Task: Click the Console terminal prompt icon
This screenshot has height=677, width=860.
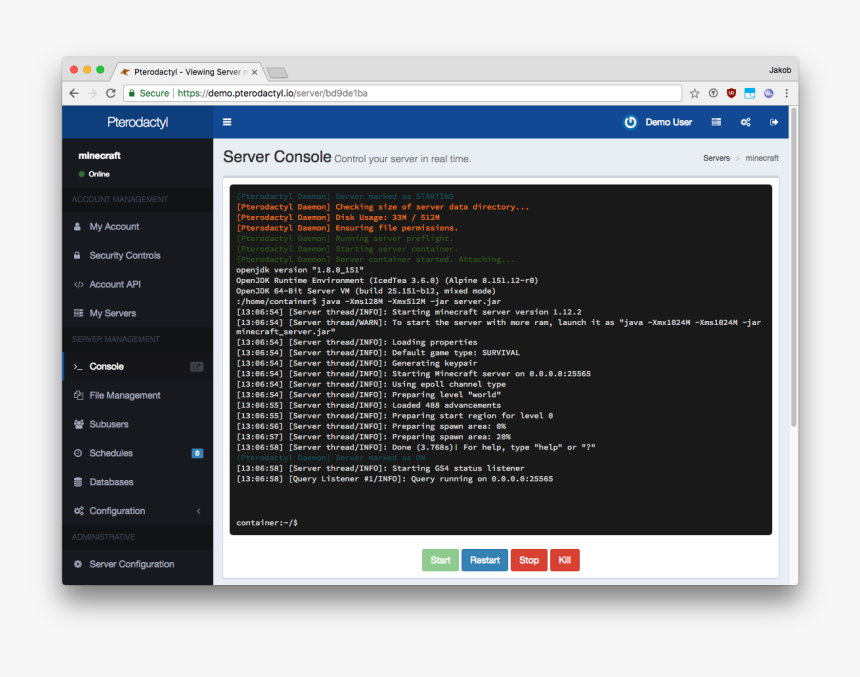Action: (x=78, y=366)
